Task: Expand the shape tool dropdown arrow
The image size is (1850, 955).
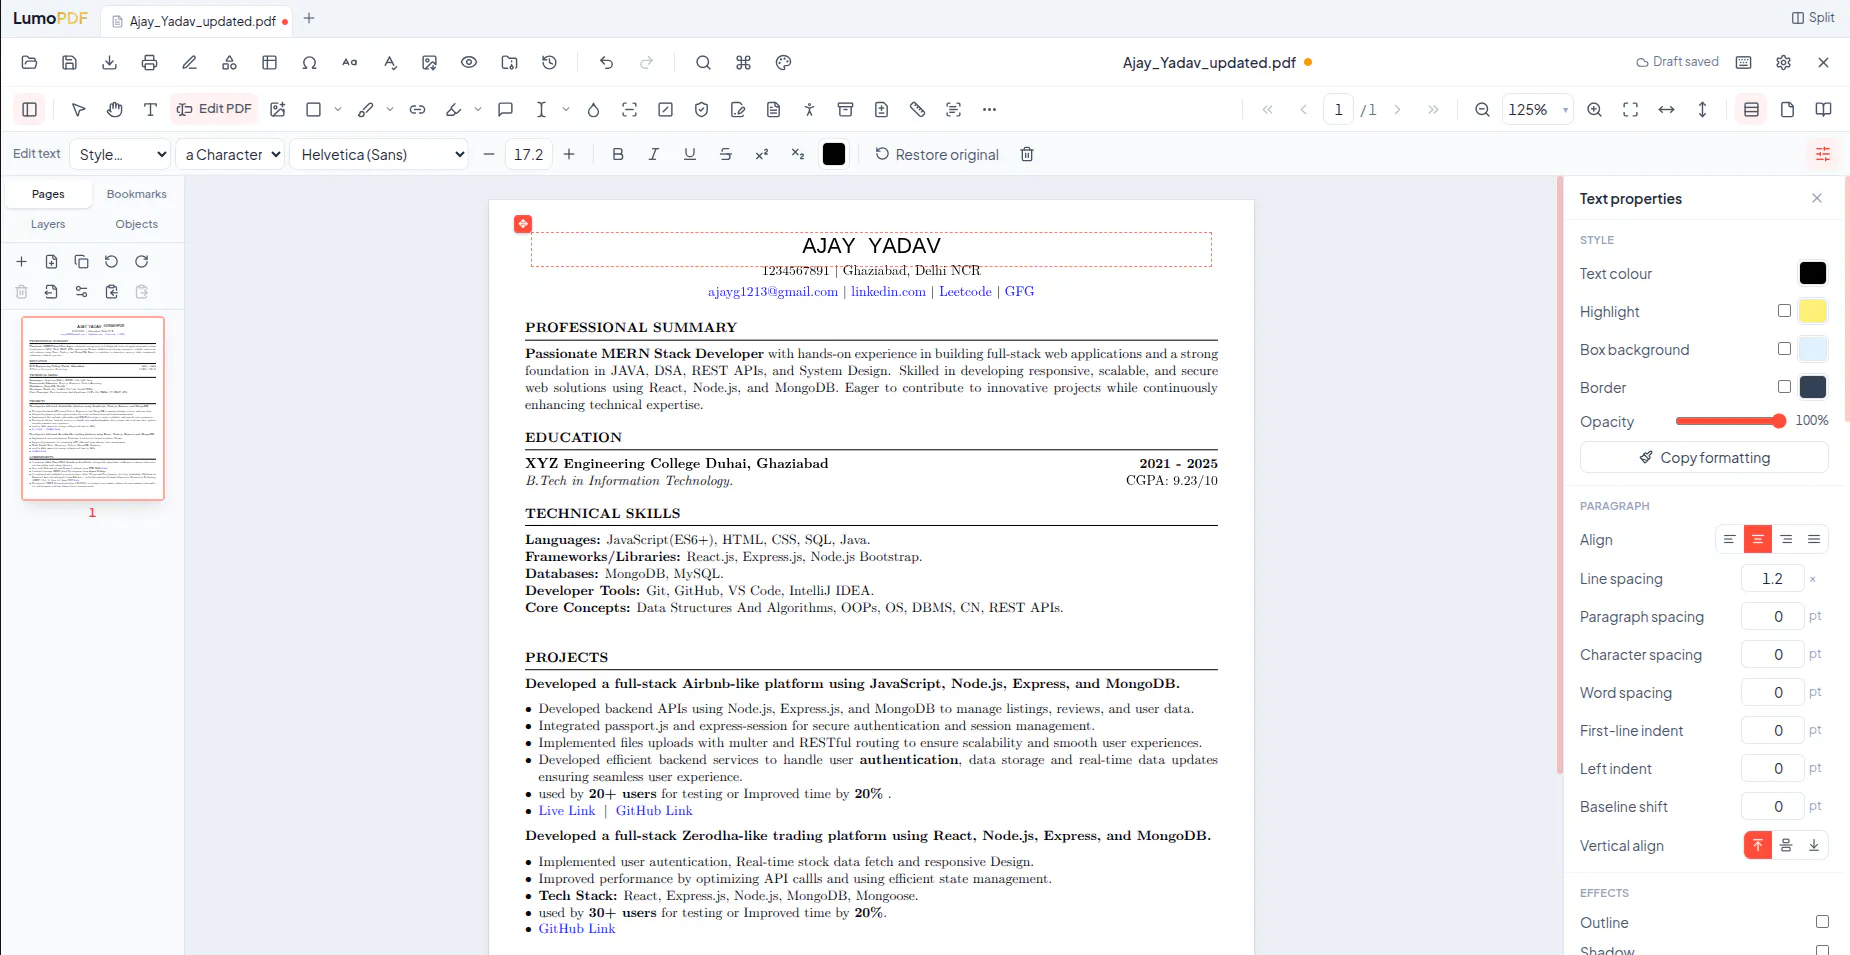Action: click(338, 110)
